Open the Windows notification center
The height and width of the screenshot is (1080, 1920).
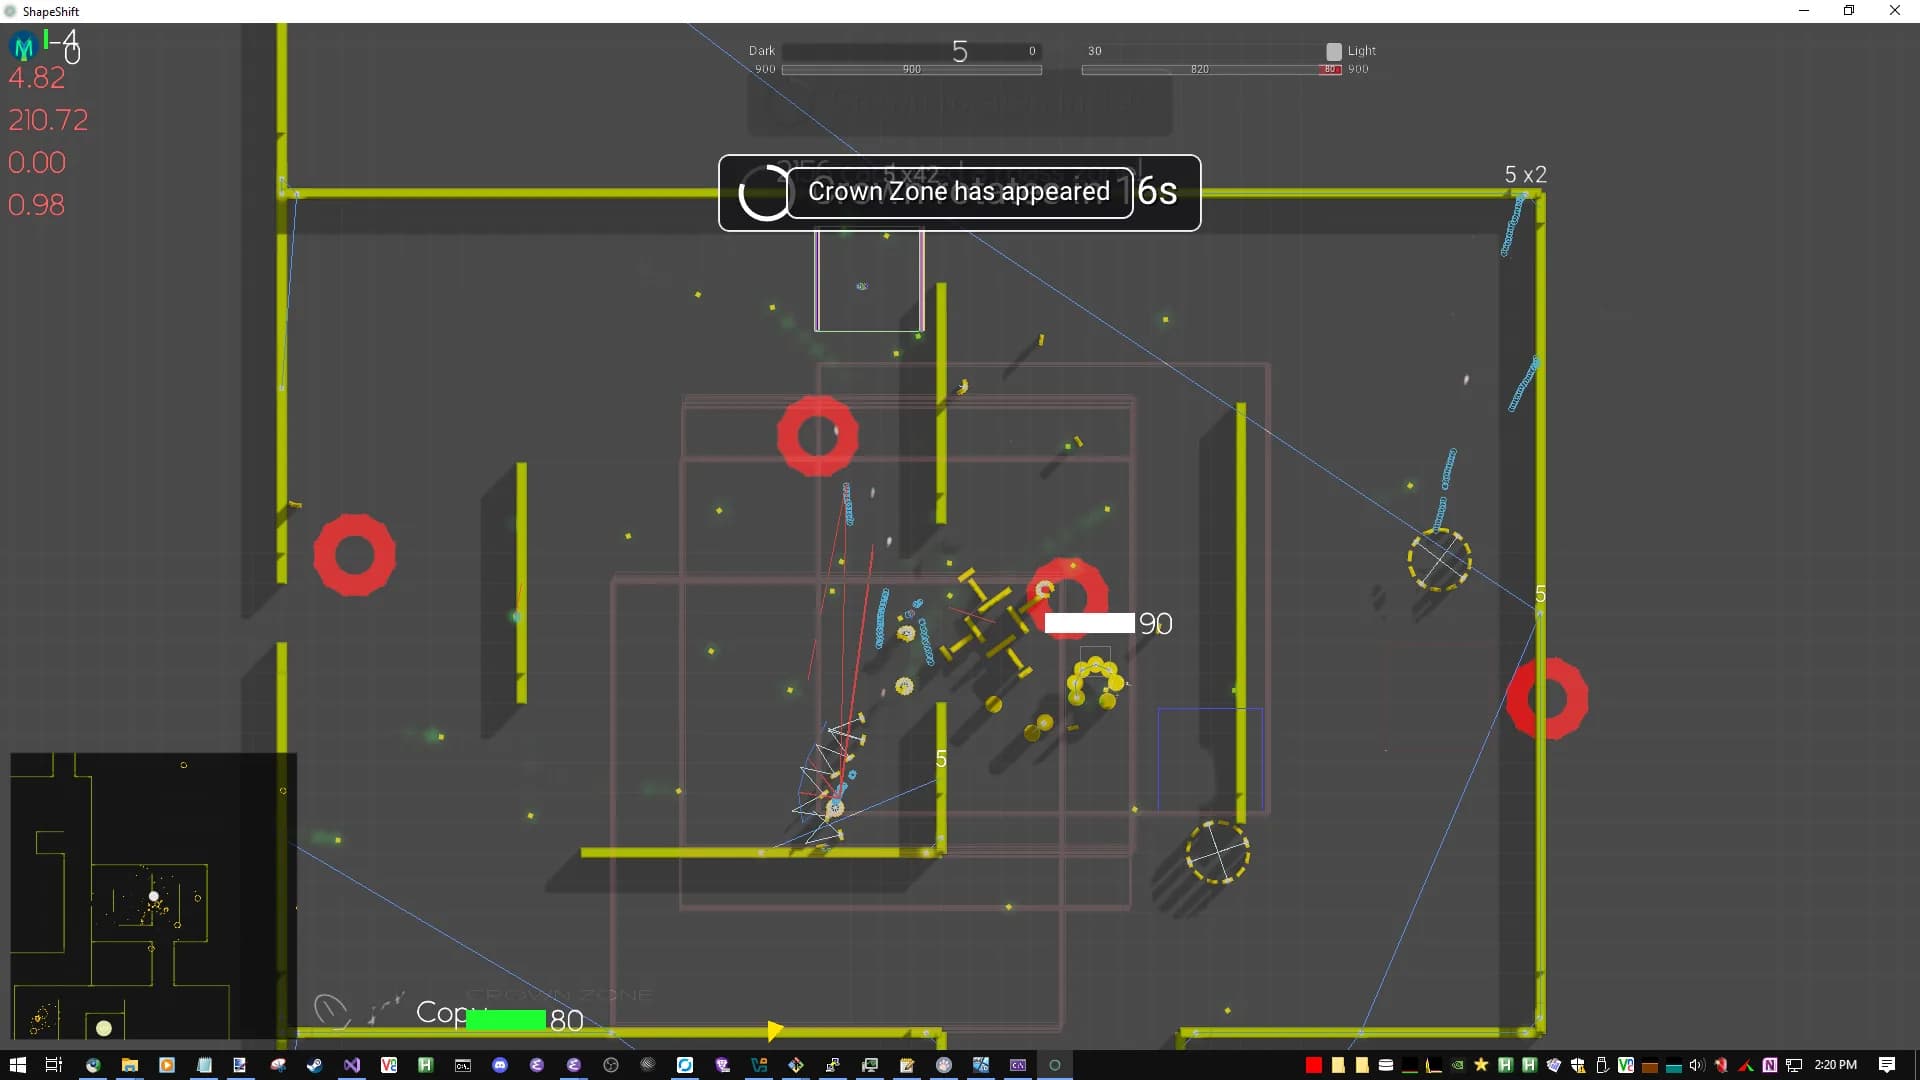point(1887,1065)
